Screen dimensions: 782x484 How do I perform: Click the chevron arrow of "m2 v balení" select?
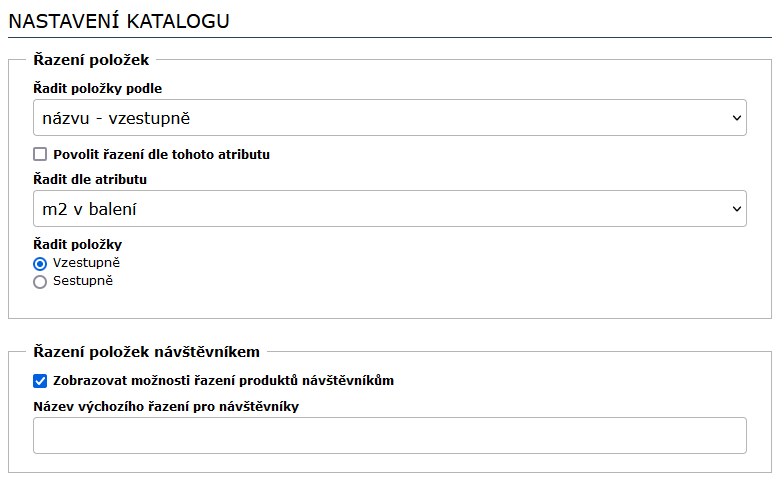point(737,209)
